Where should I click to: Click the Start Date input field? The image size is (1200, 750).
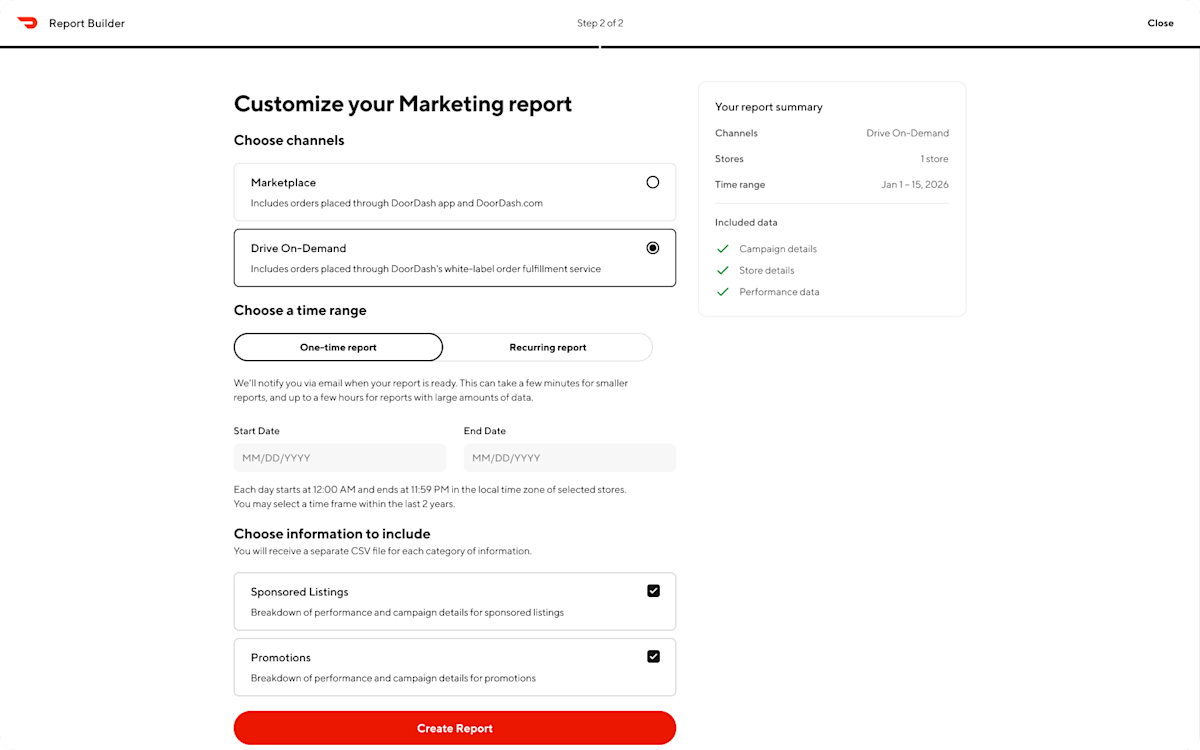point(340,458)
